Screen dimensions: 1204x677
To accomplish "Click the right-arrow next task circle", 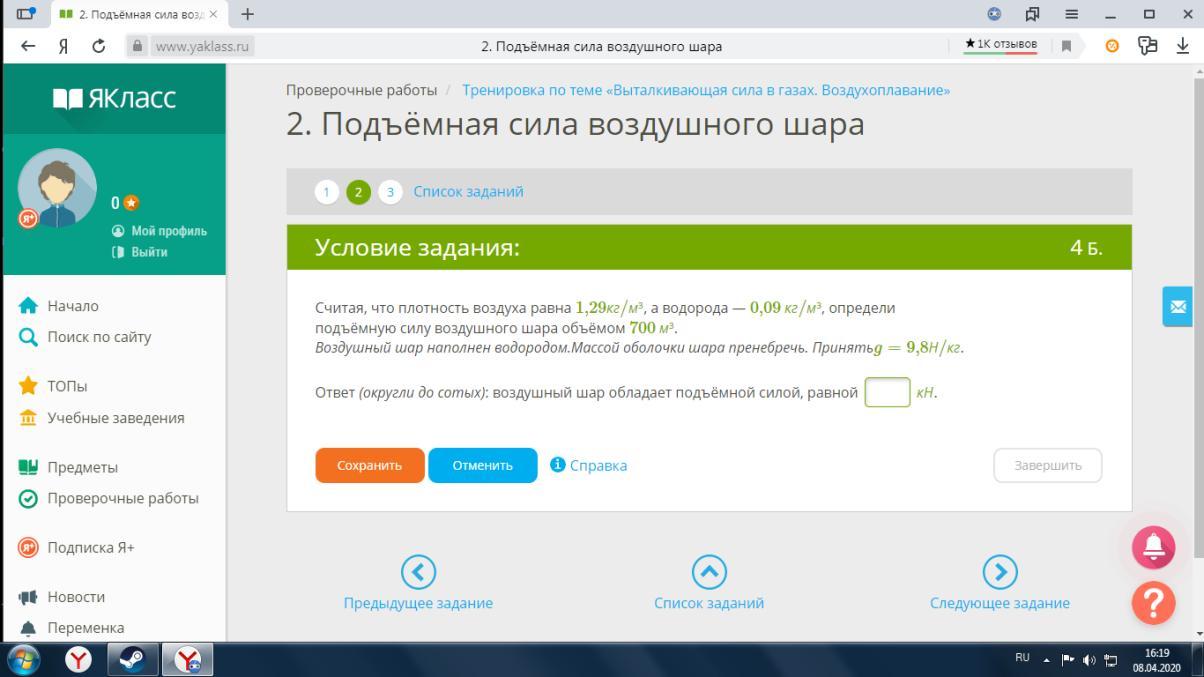I will point(1000,572).
